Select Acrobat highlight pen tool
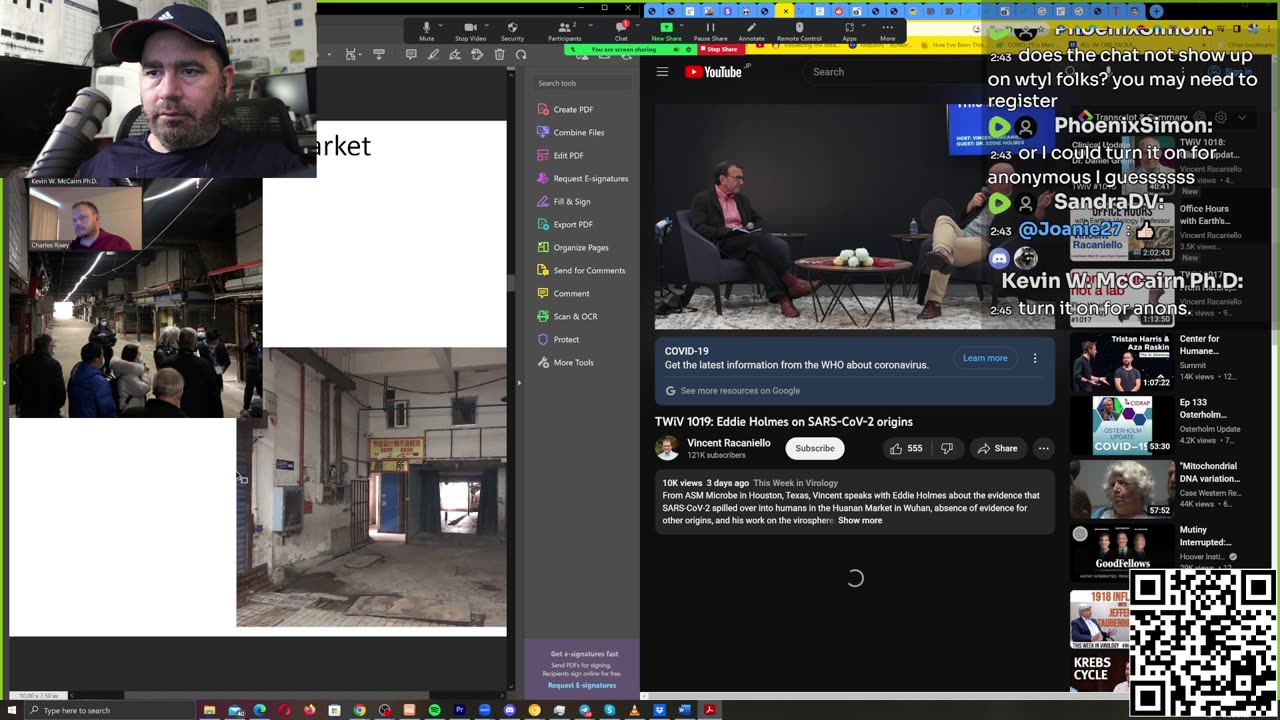Image resolution: width=1280 pixels, height=720 pixels. click(433, 54)
